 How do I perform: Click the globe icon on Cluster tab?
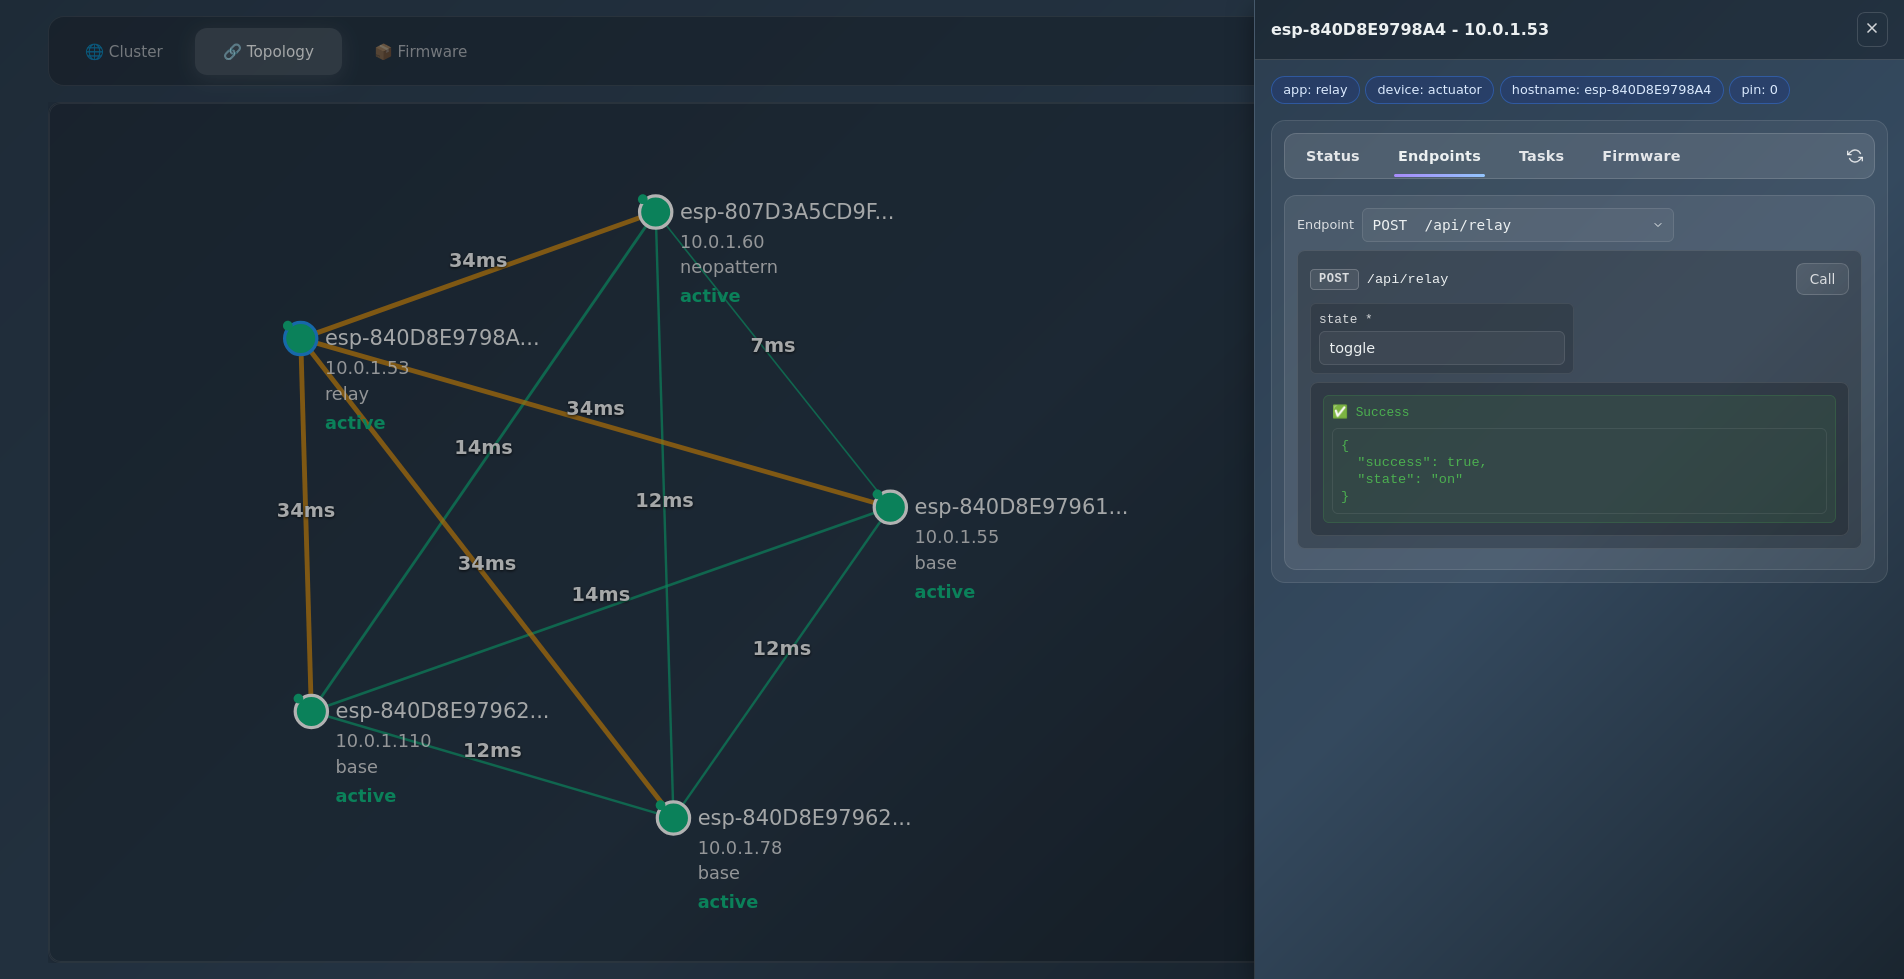coord(94,52)
